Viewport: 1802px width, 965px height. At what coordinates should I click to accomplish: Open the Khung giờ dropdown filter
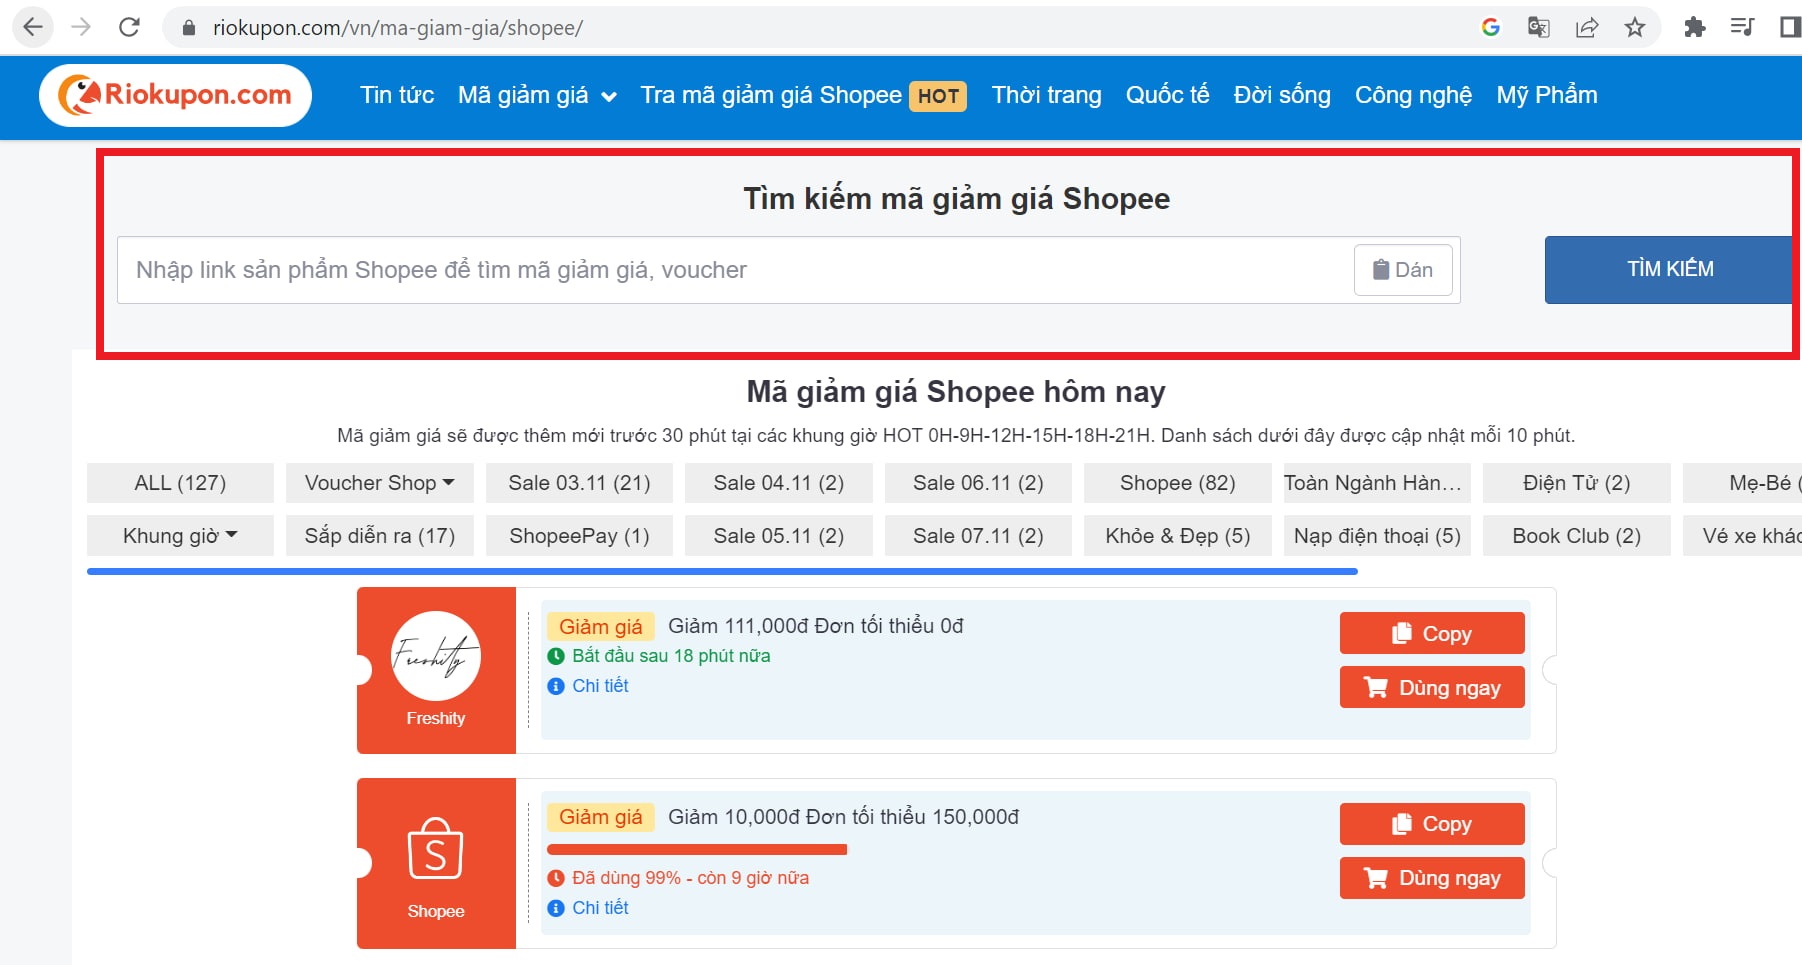180,536
